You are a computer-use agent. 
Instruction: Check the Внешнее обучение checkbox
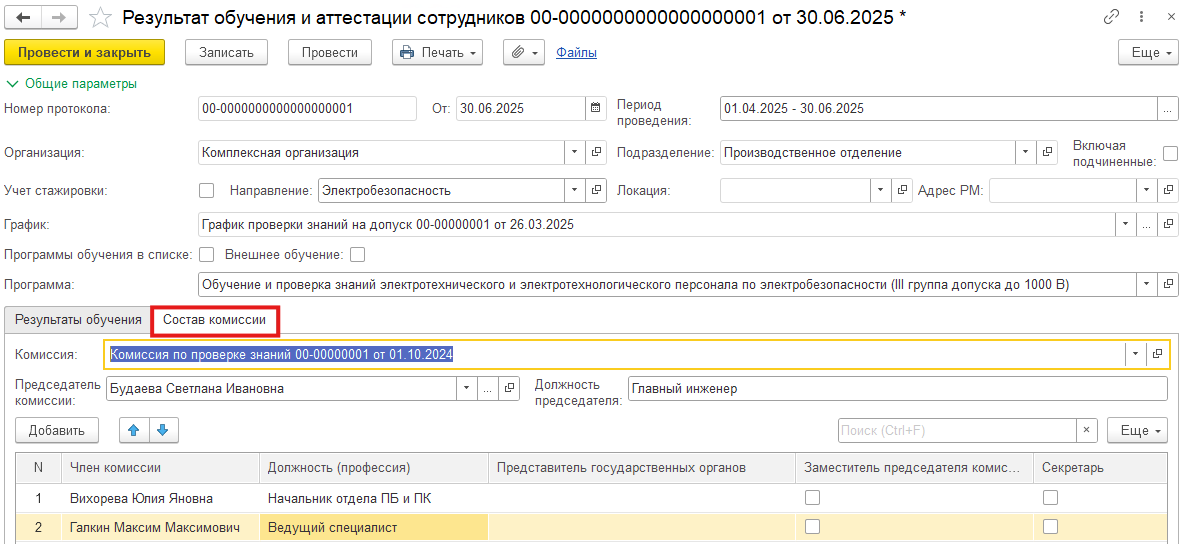point(357,254)
